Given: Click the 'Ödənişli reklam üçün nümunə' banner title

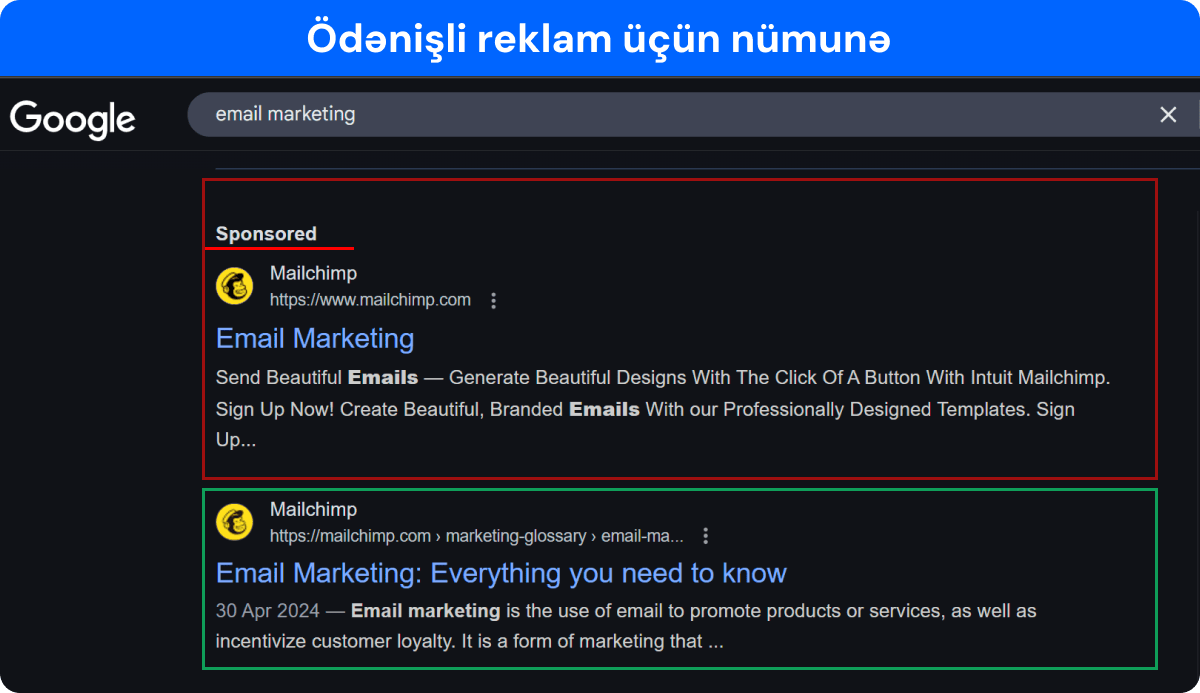Looking at the screenshot, I should point(598,39).
